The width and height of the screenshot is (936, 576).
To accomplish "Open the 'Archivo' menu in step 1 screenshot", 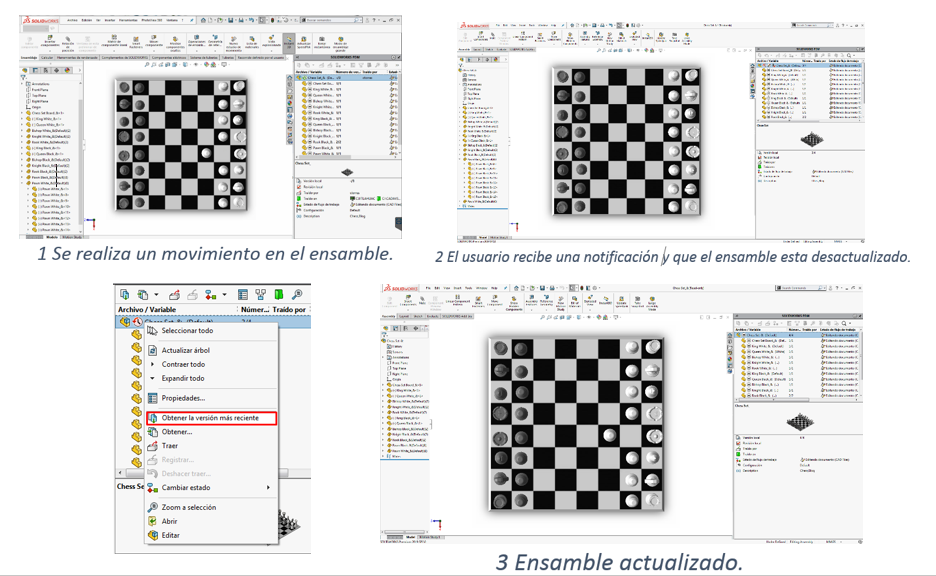I will [x=72, y=20].
